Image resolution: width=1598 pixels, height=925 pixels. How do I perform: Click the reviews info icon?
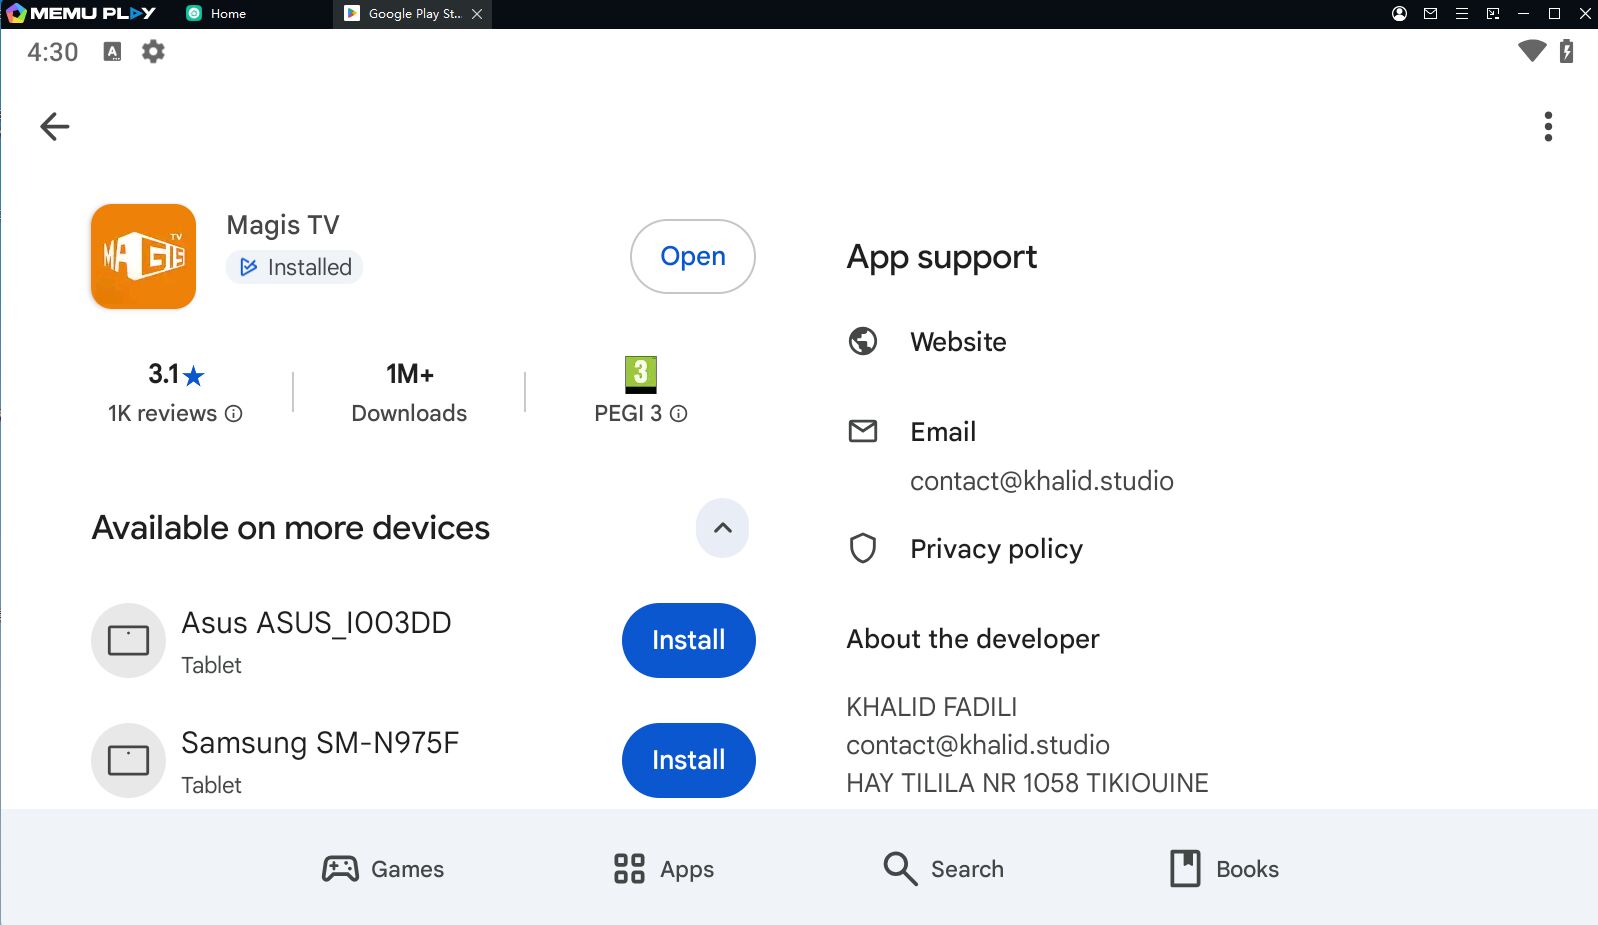(x=234, y=414)
